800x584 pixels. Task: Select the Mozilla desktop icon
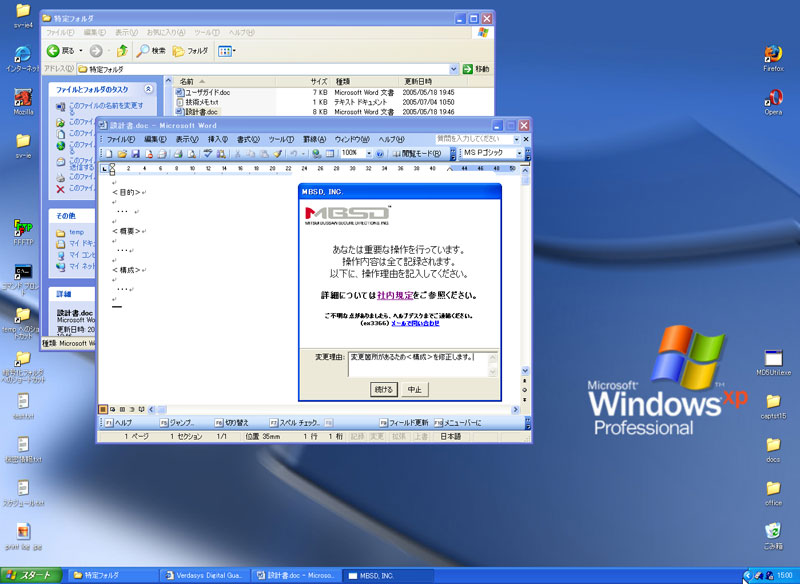pyautogui.click(x=23, y=101)
